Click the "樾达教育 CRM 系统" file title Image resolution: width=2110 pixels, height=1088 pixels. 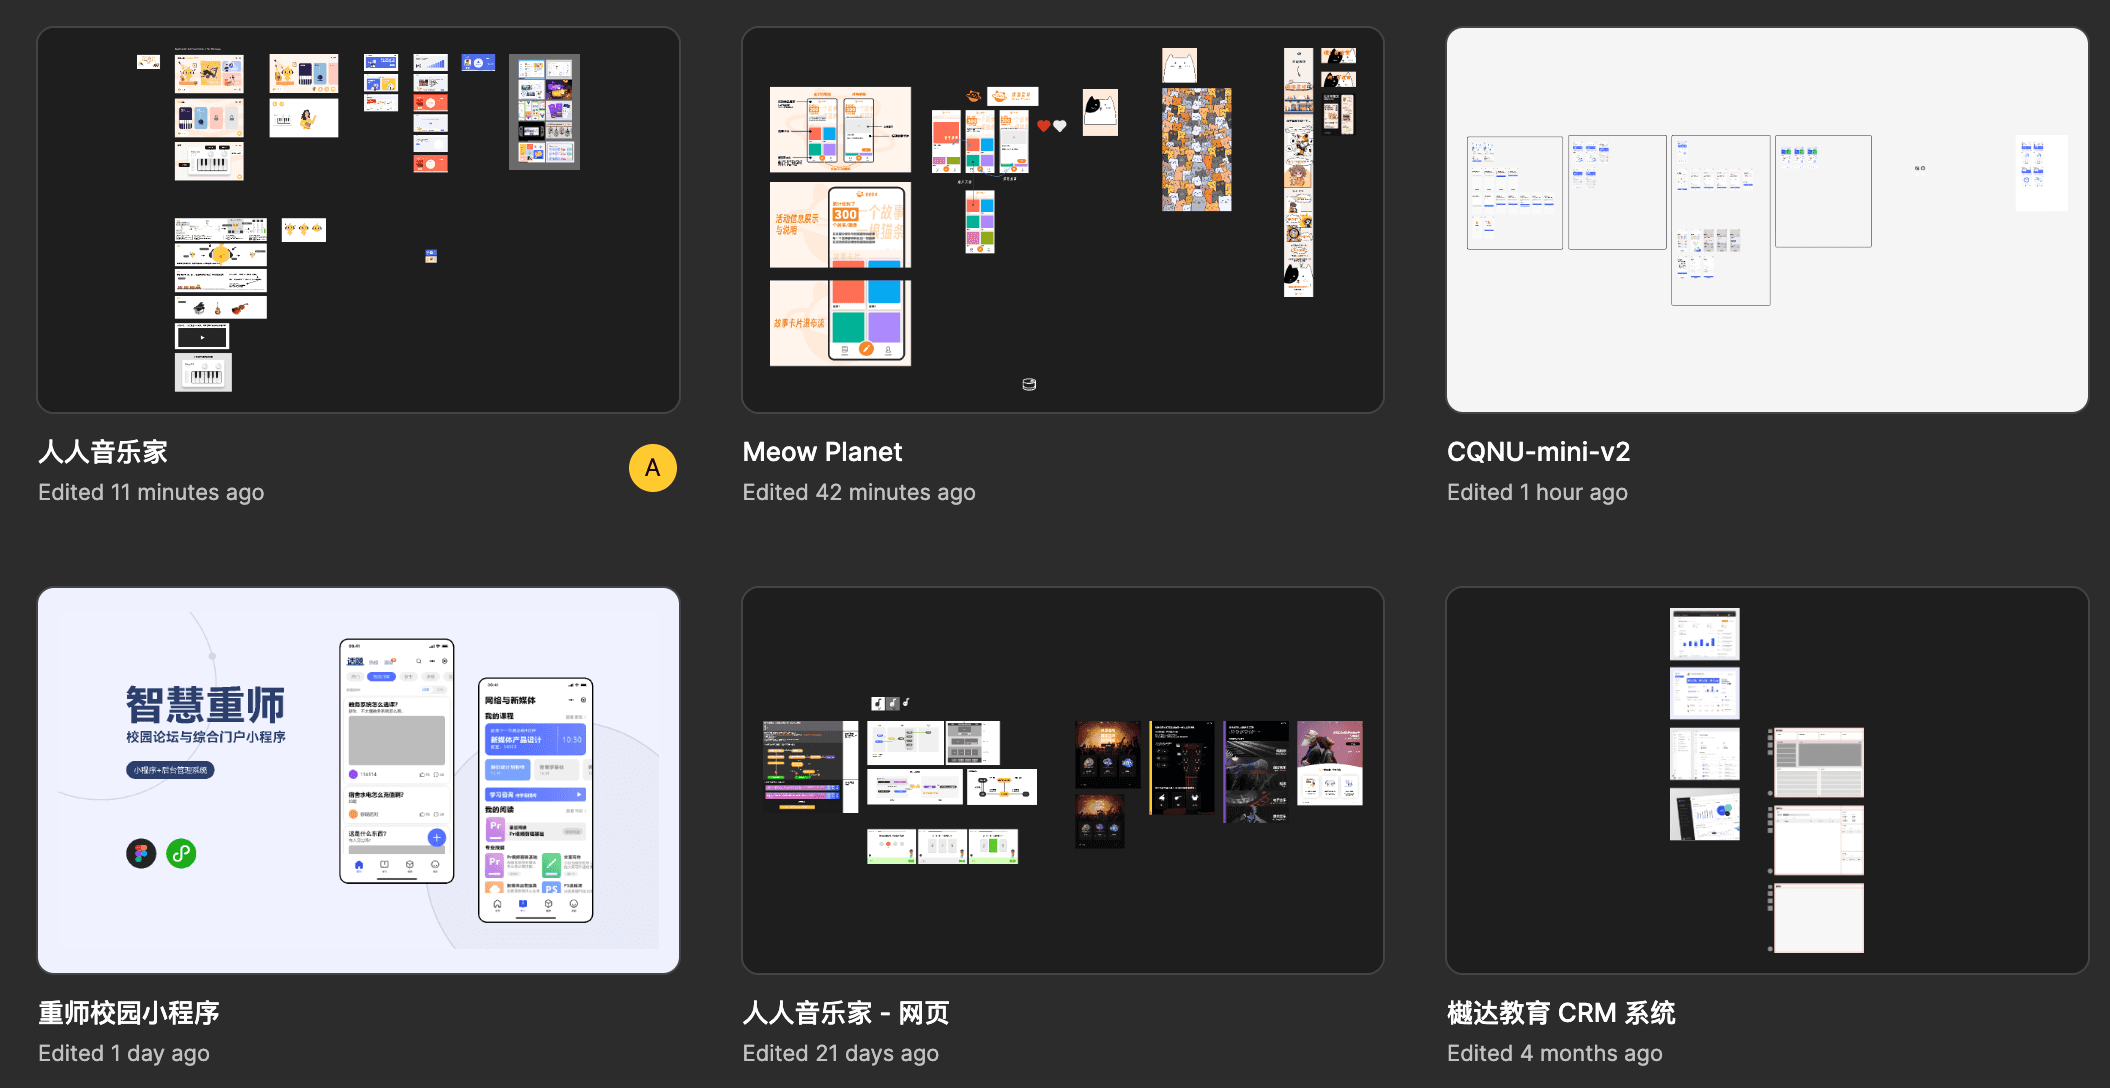(x=1561, y=1013)
